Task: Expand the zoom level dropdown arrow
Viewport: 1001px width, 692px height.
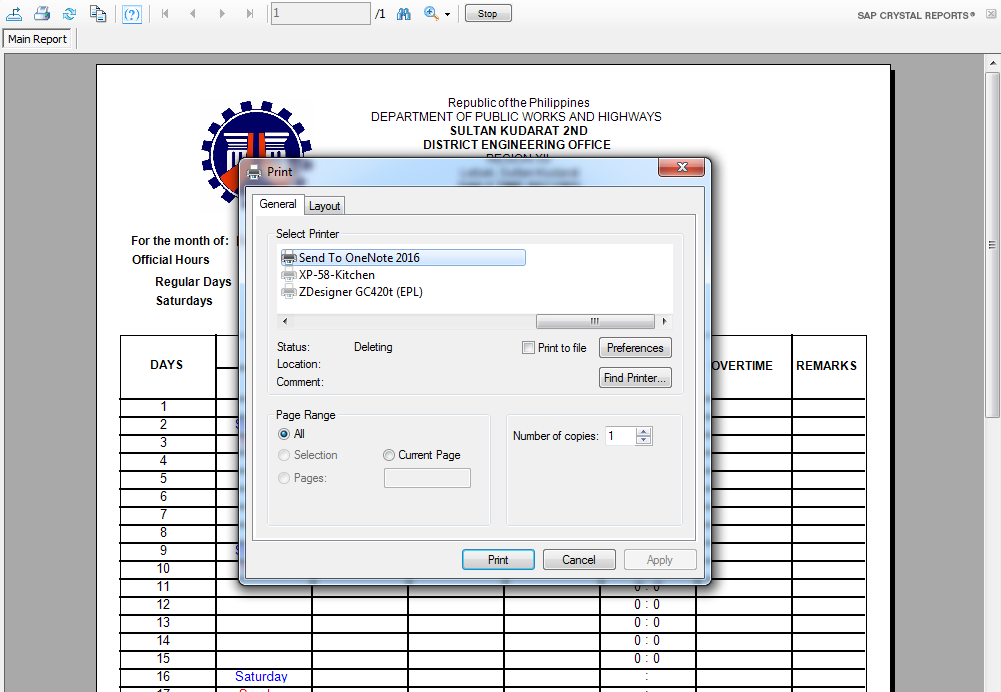Action: pos(448,14)
